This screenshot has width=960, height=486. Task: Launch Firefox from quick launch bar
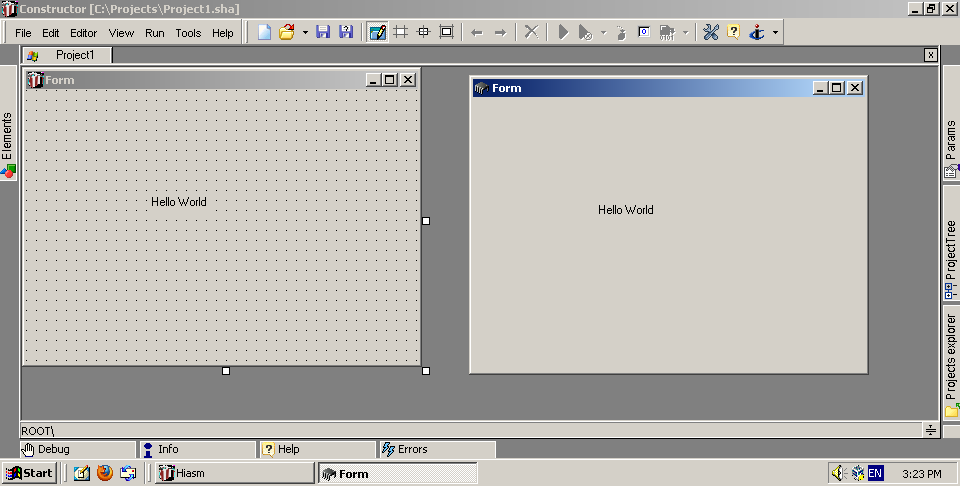(x=105, y=473)
